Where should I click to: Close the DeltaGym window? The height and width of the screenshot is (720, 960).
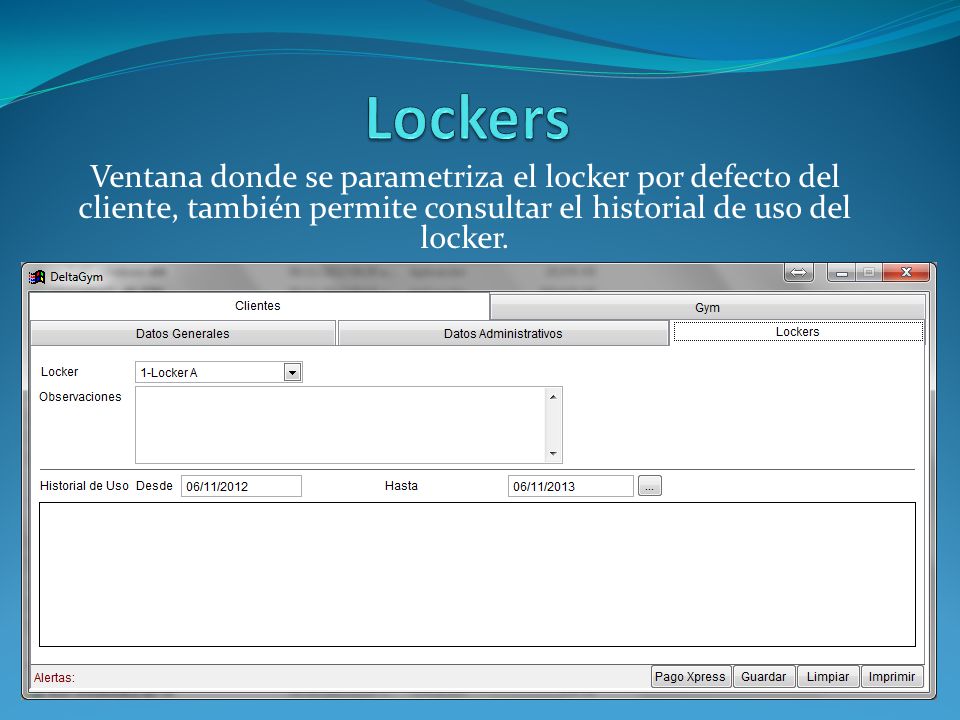click(x=907, y=272)
